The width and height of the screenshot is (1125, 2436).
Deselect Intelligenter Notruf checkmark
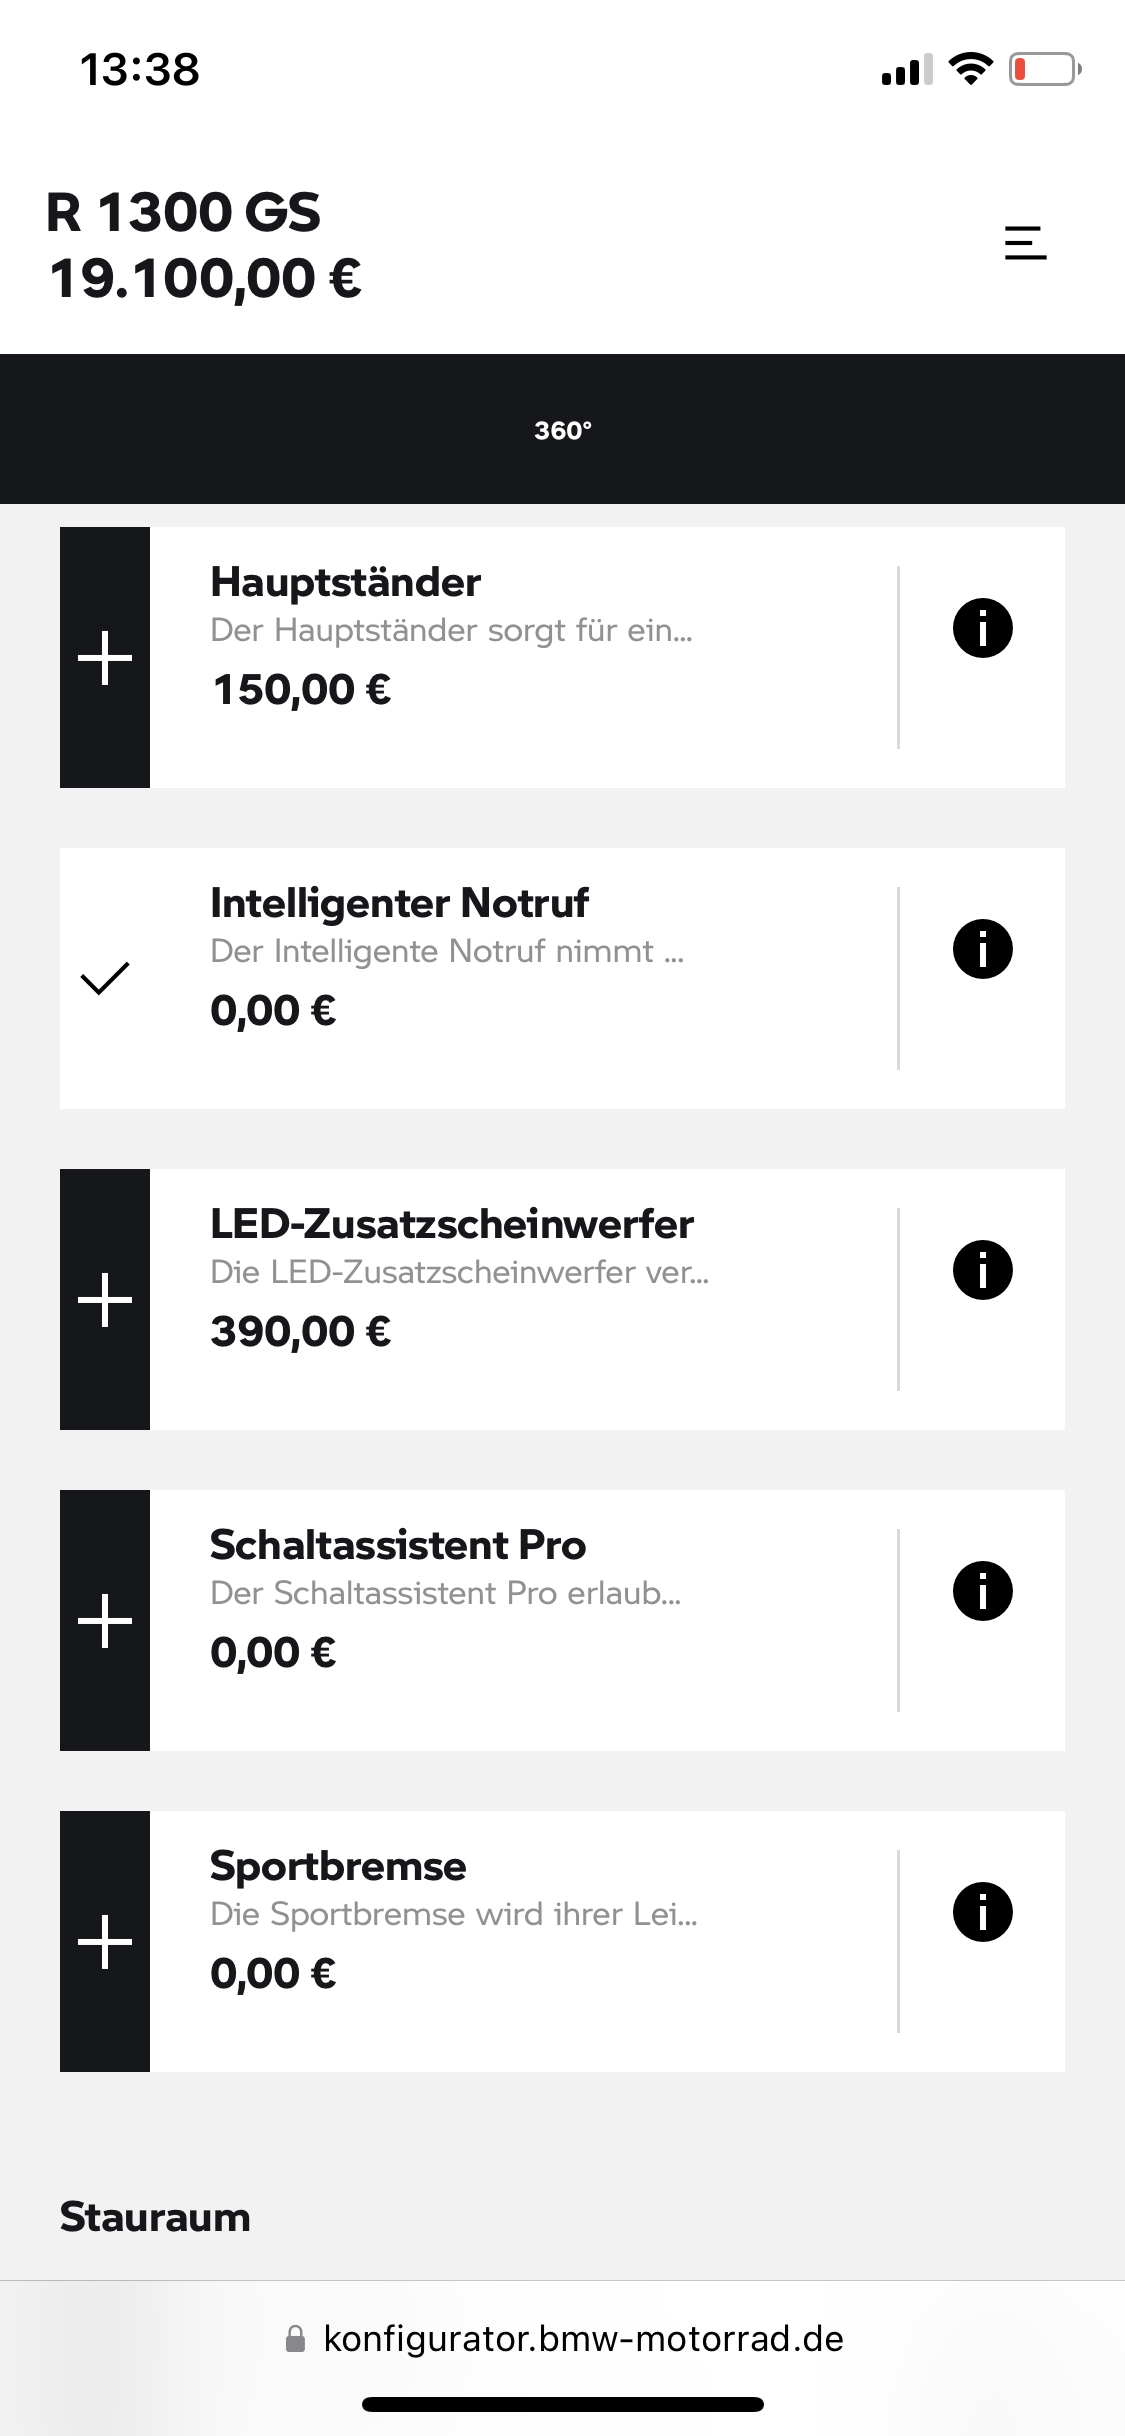tap(105, 978)
